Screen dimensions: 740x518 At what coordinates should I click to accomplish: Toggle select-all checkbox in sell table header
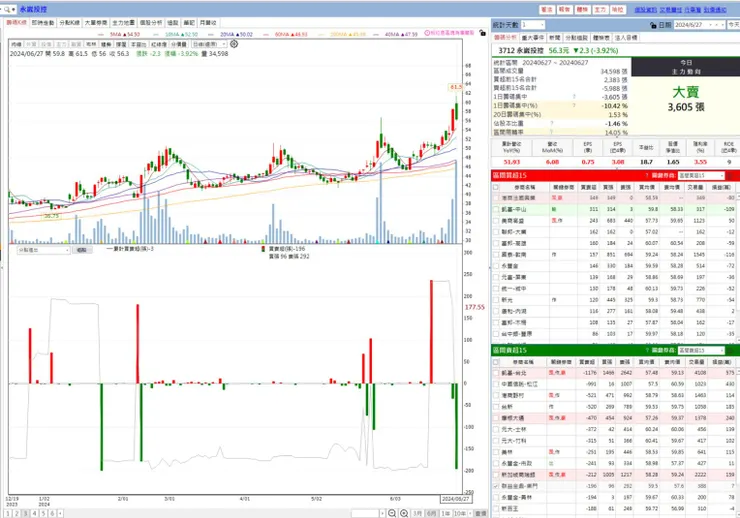(496, 362)
